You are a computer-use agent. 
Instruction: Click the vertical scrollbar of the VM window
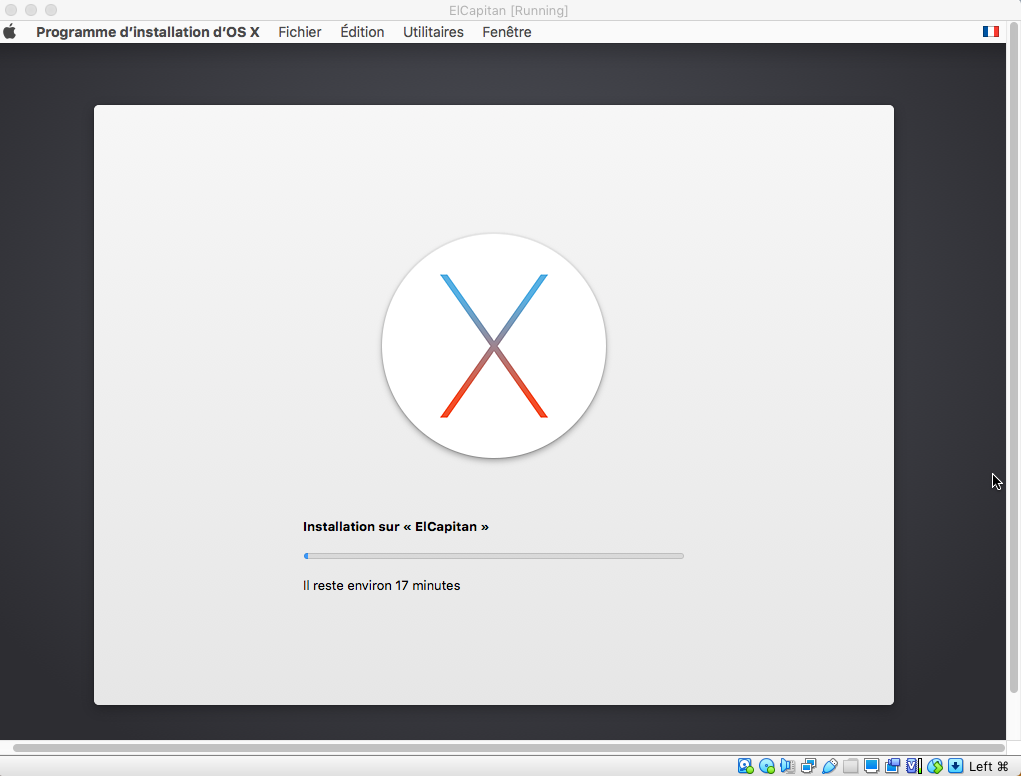(x=1014, y=358)
